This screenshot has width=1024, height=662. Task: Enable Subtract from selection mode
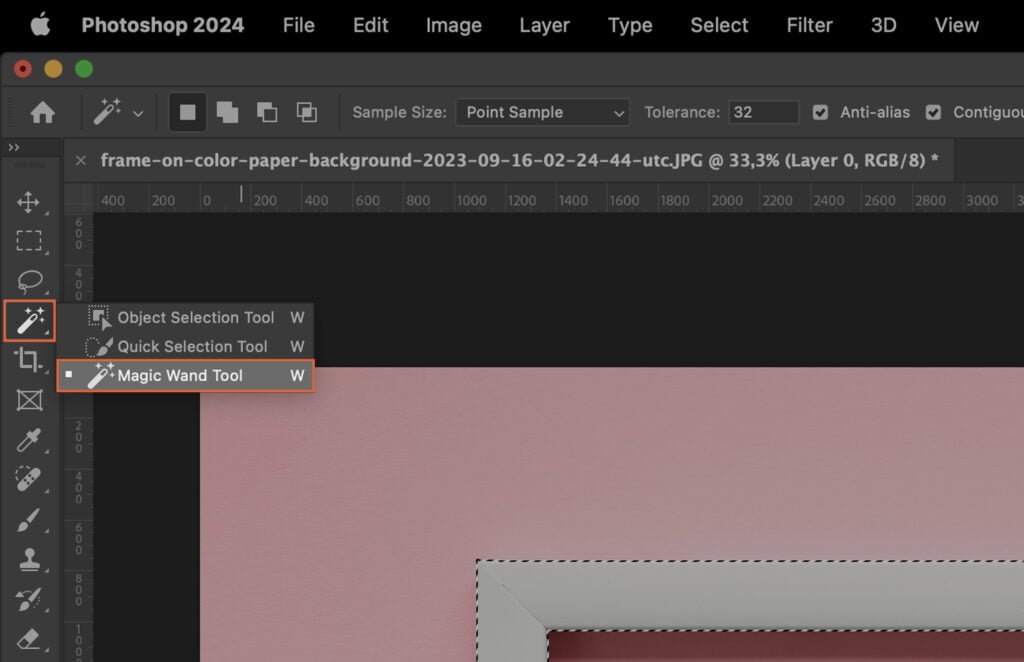coord(267,112)
